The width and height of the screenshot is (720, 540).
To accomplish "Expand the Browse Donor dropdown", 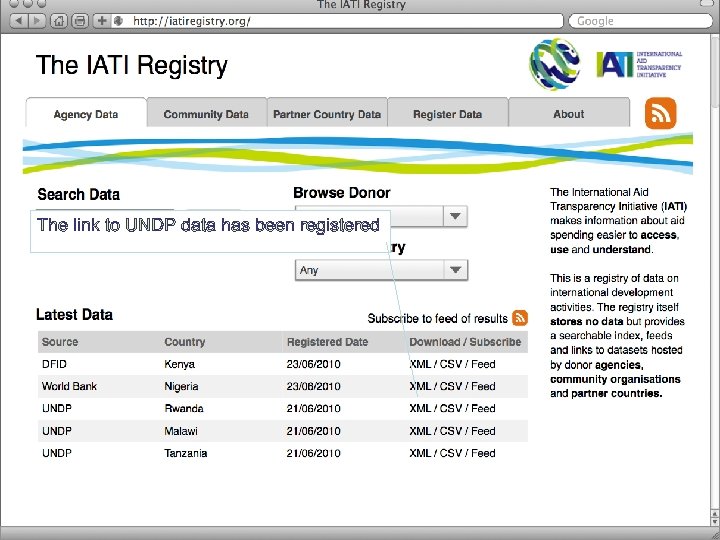I will coord(455,216).
